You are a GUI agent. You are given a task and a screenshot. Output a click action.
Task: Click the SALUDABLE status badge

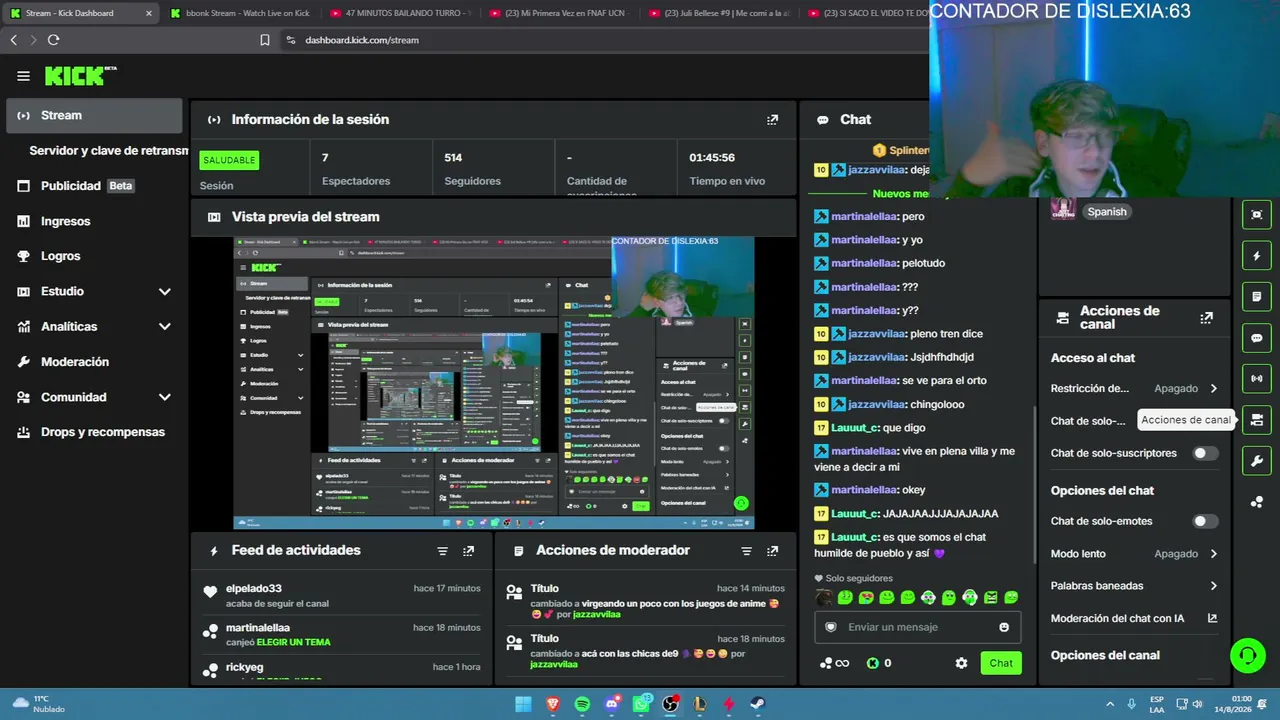click(230, 160)
